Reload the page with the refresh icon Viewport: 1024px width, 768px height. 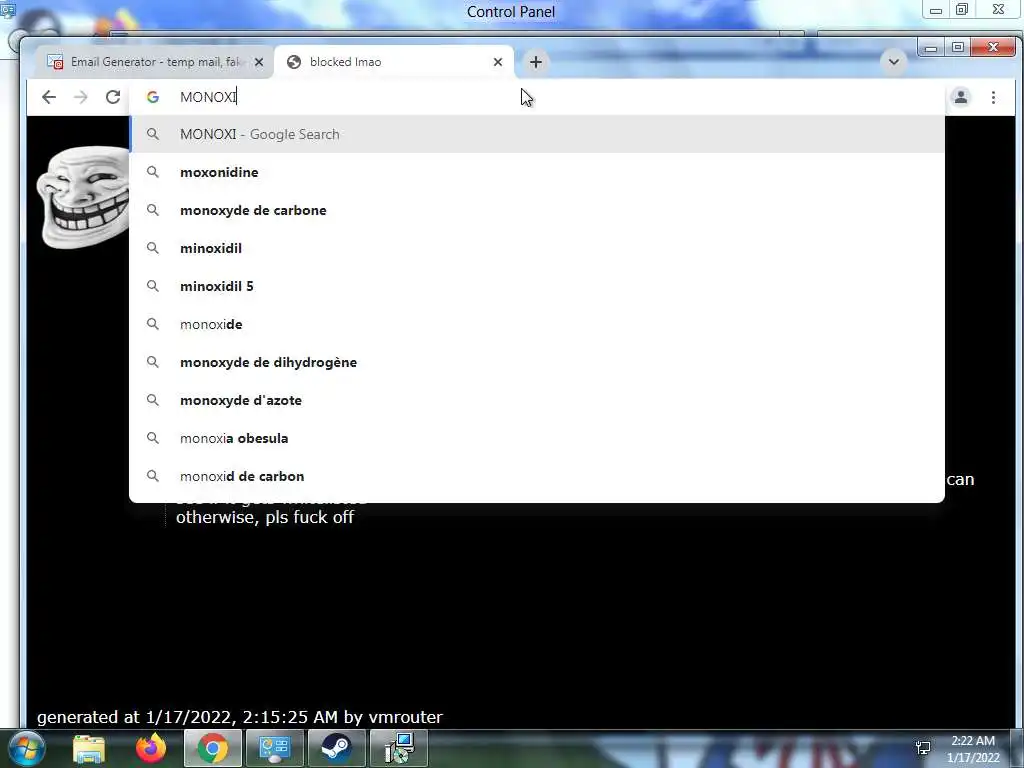pyautogui.click(x=113, y=97)
